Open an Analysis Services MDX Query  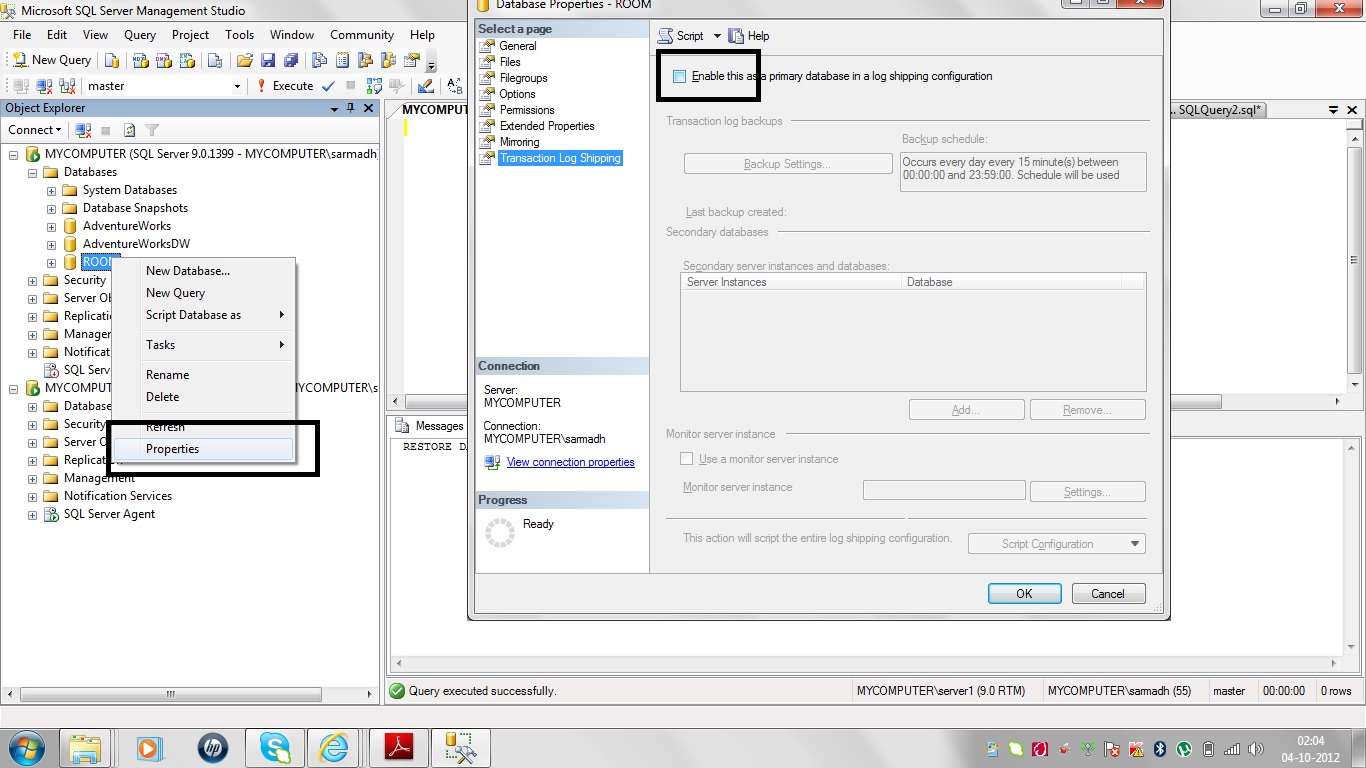(x=141, y=60)
